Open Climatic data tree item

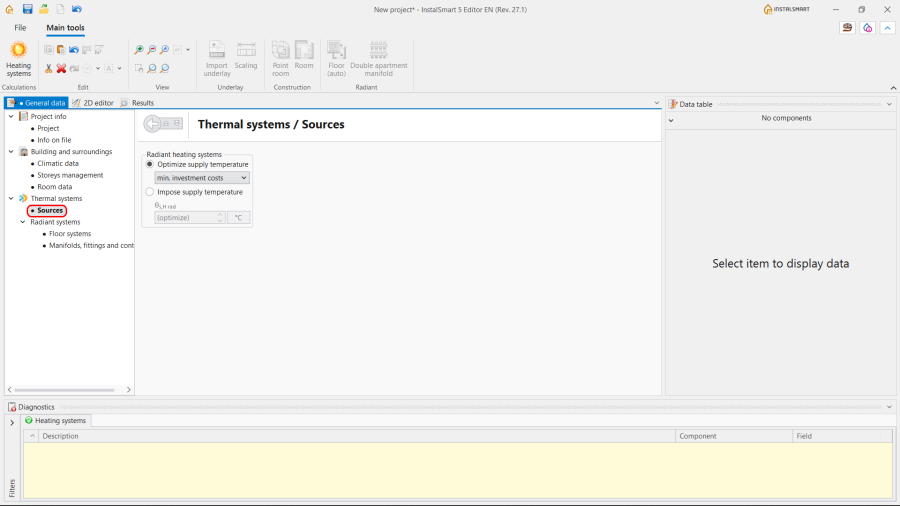pyautogui.click(x=58, y=164)
